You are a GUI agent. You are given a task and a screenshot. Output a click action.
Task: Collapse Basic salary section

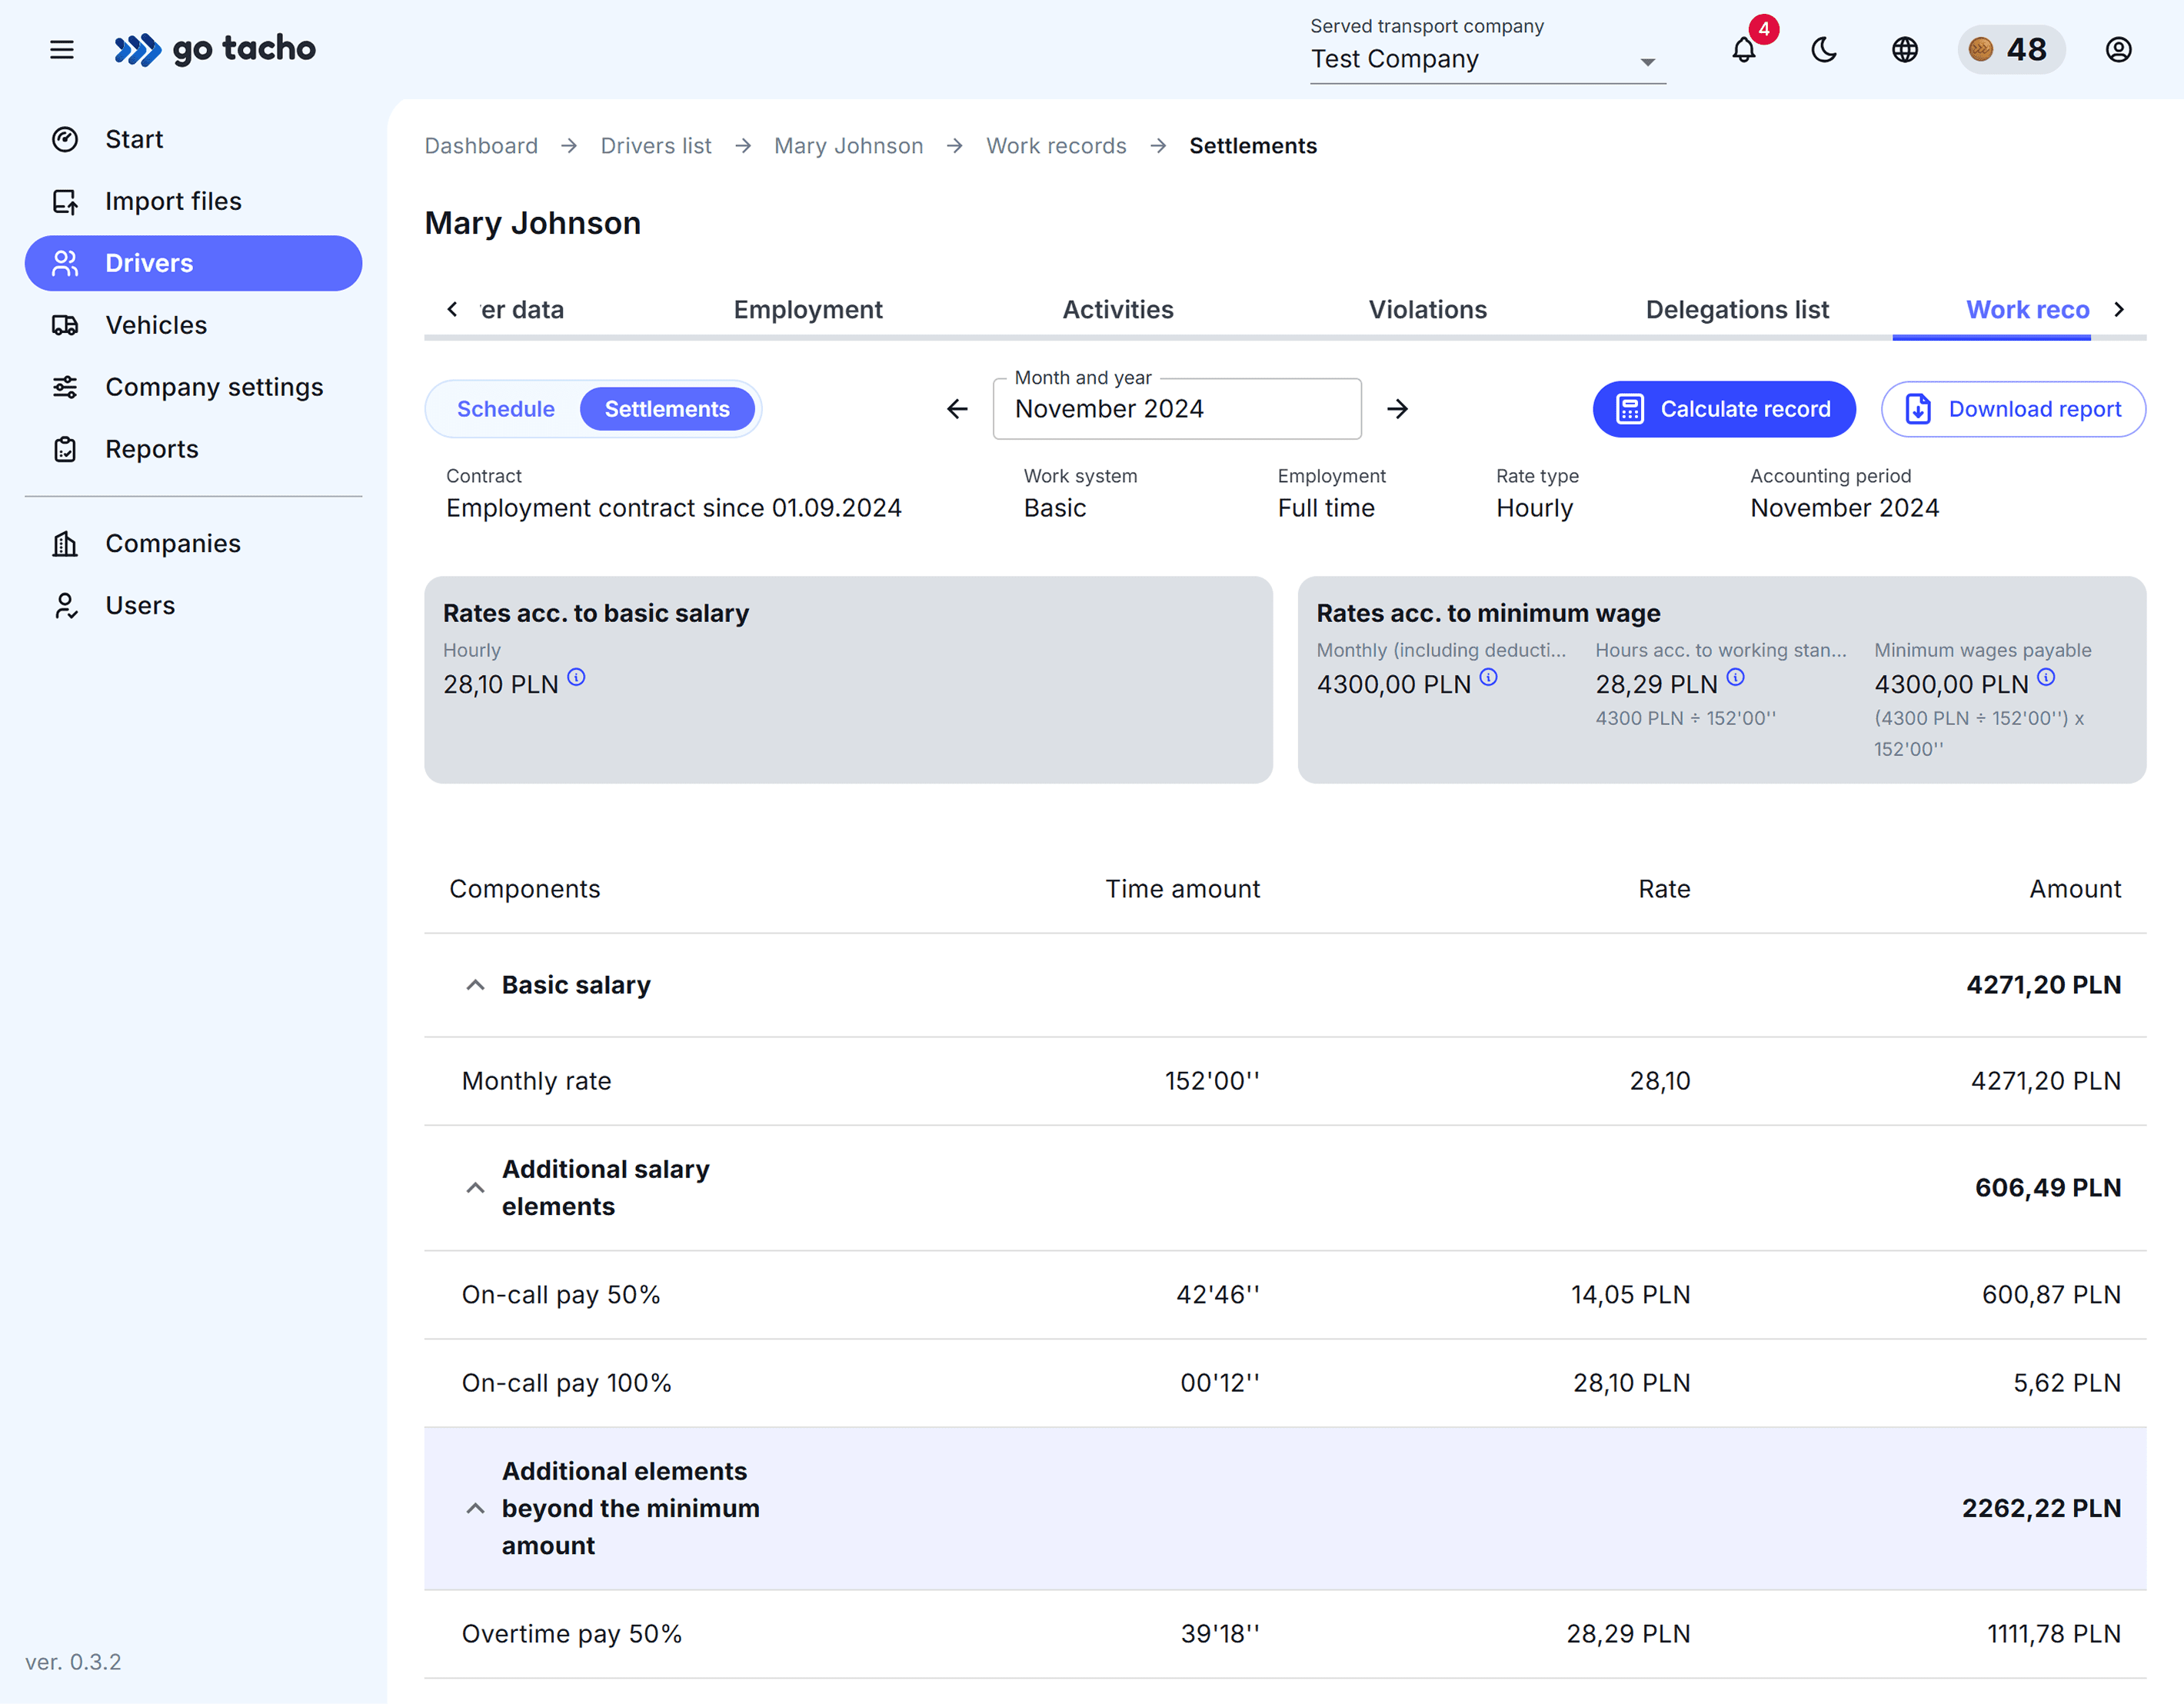click(x=475, y=985)
